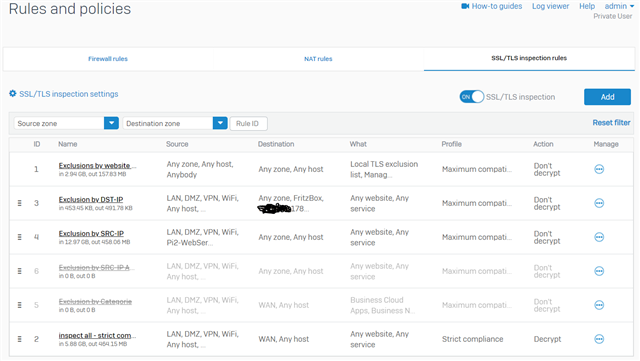This screenshot has width=640, height=361.
Task: Click the Strict compliance profile cell
Action: pos(473,339)
